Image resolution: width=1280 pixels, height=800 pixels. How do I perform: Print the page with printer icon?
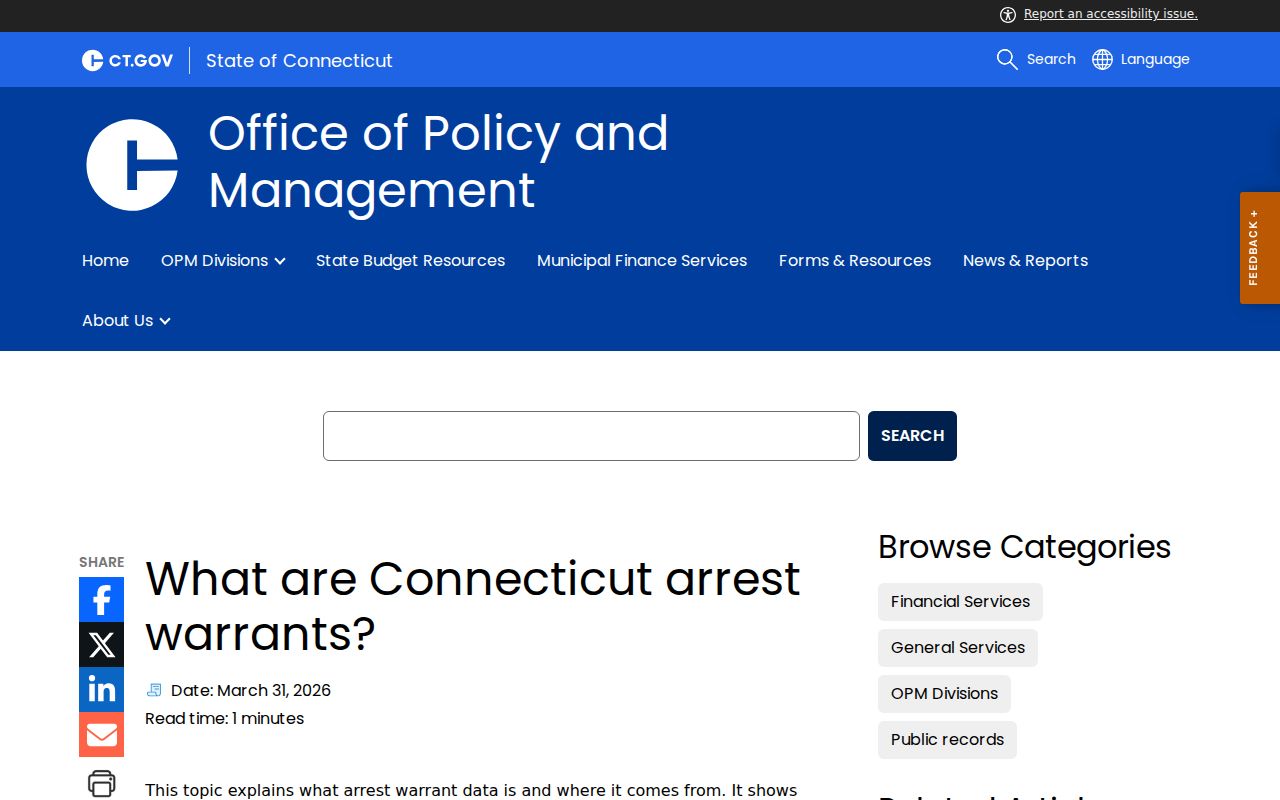101,783
